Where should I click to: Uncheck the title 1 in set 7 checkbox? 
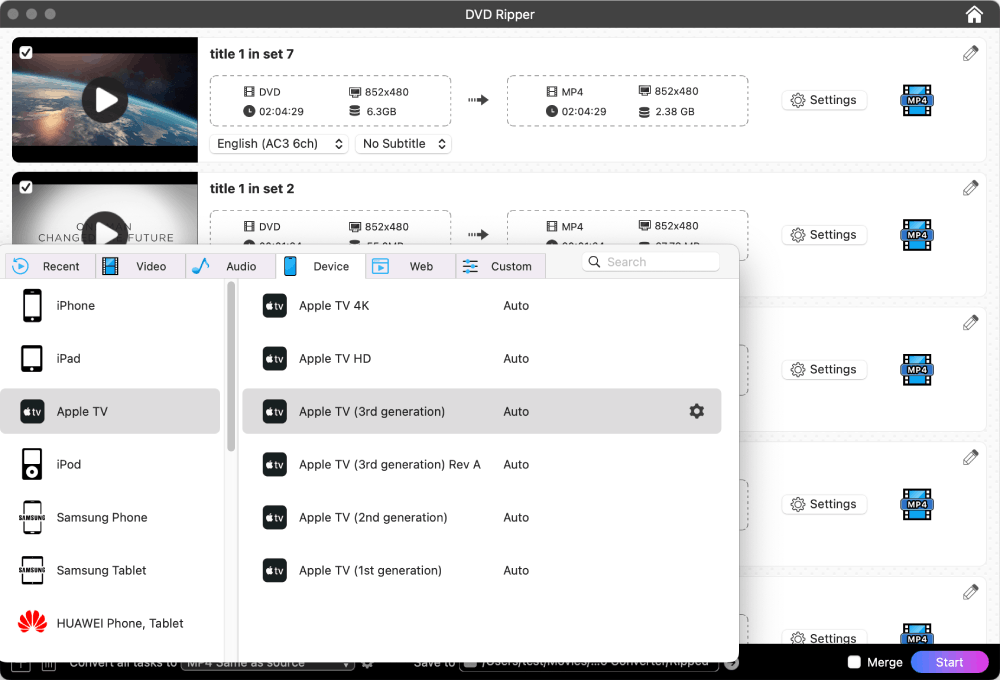26,52
